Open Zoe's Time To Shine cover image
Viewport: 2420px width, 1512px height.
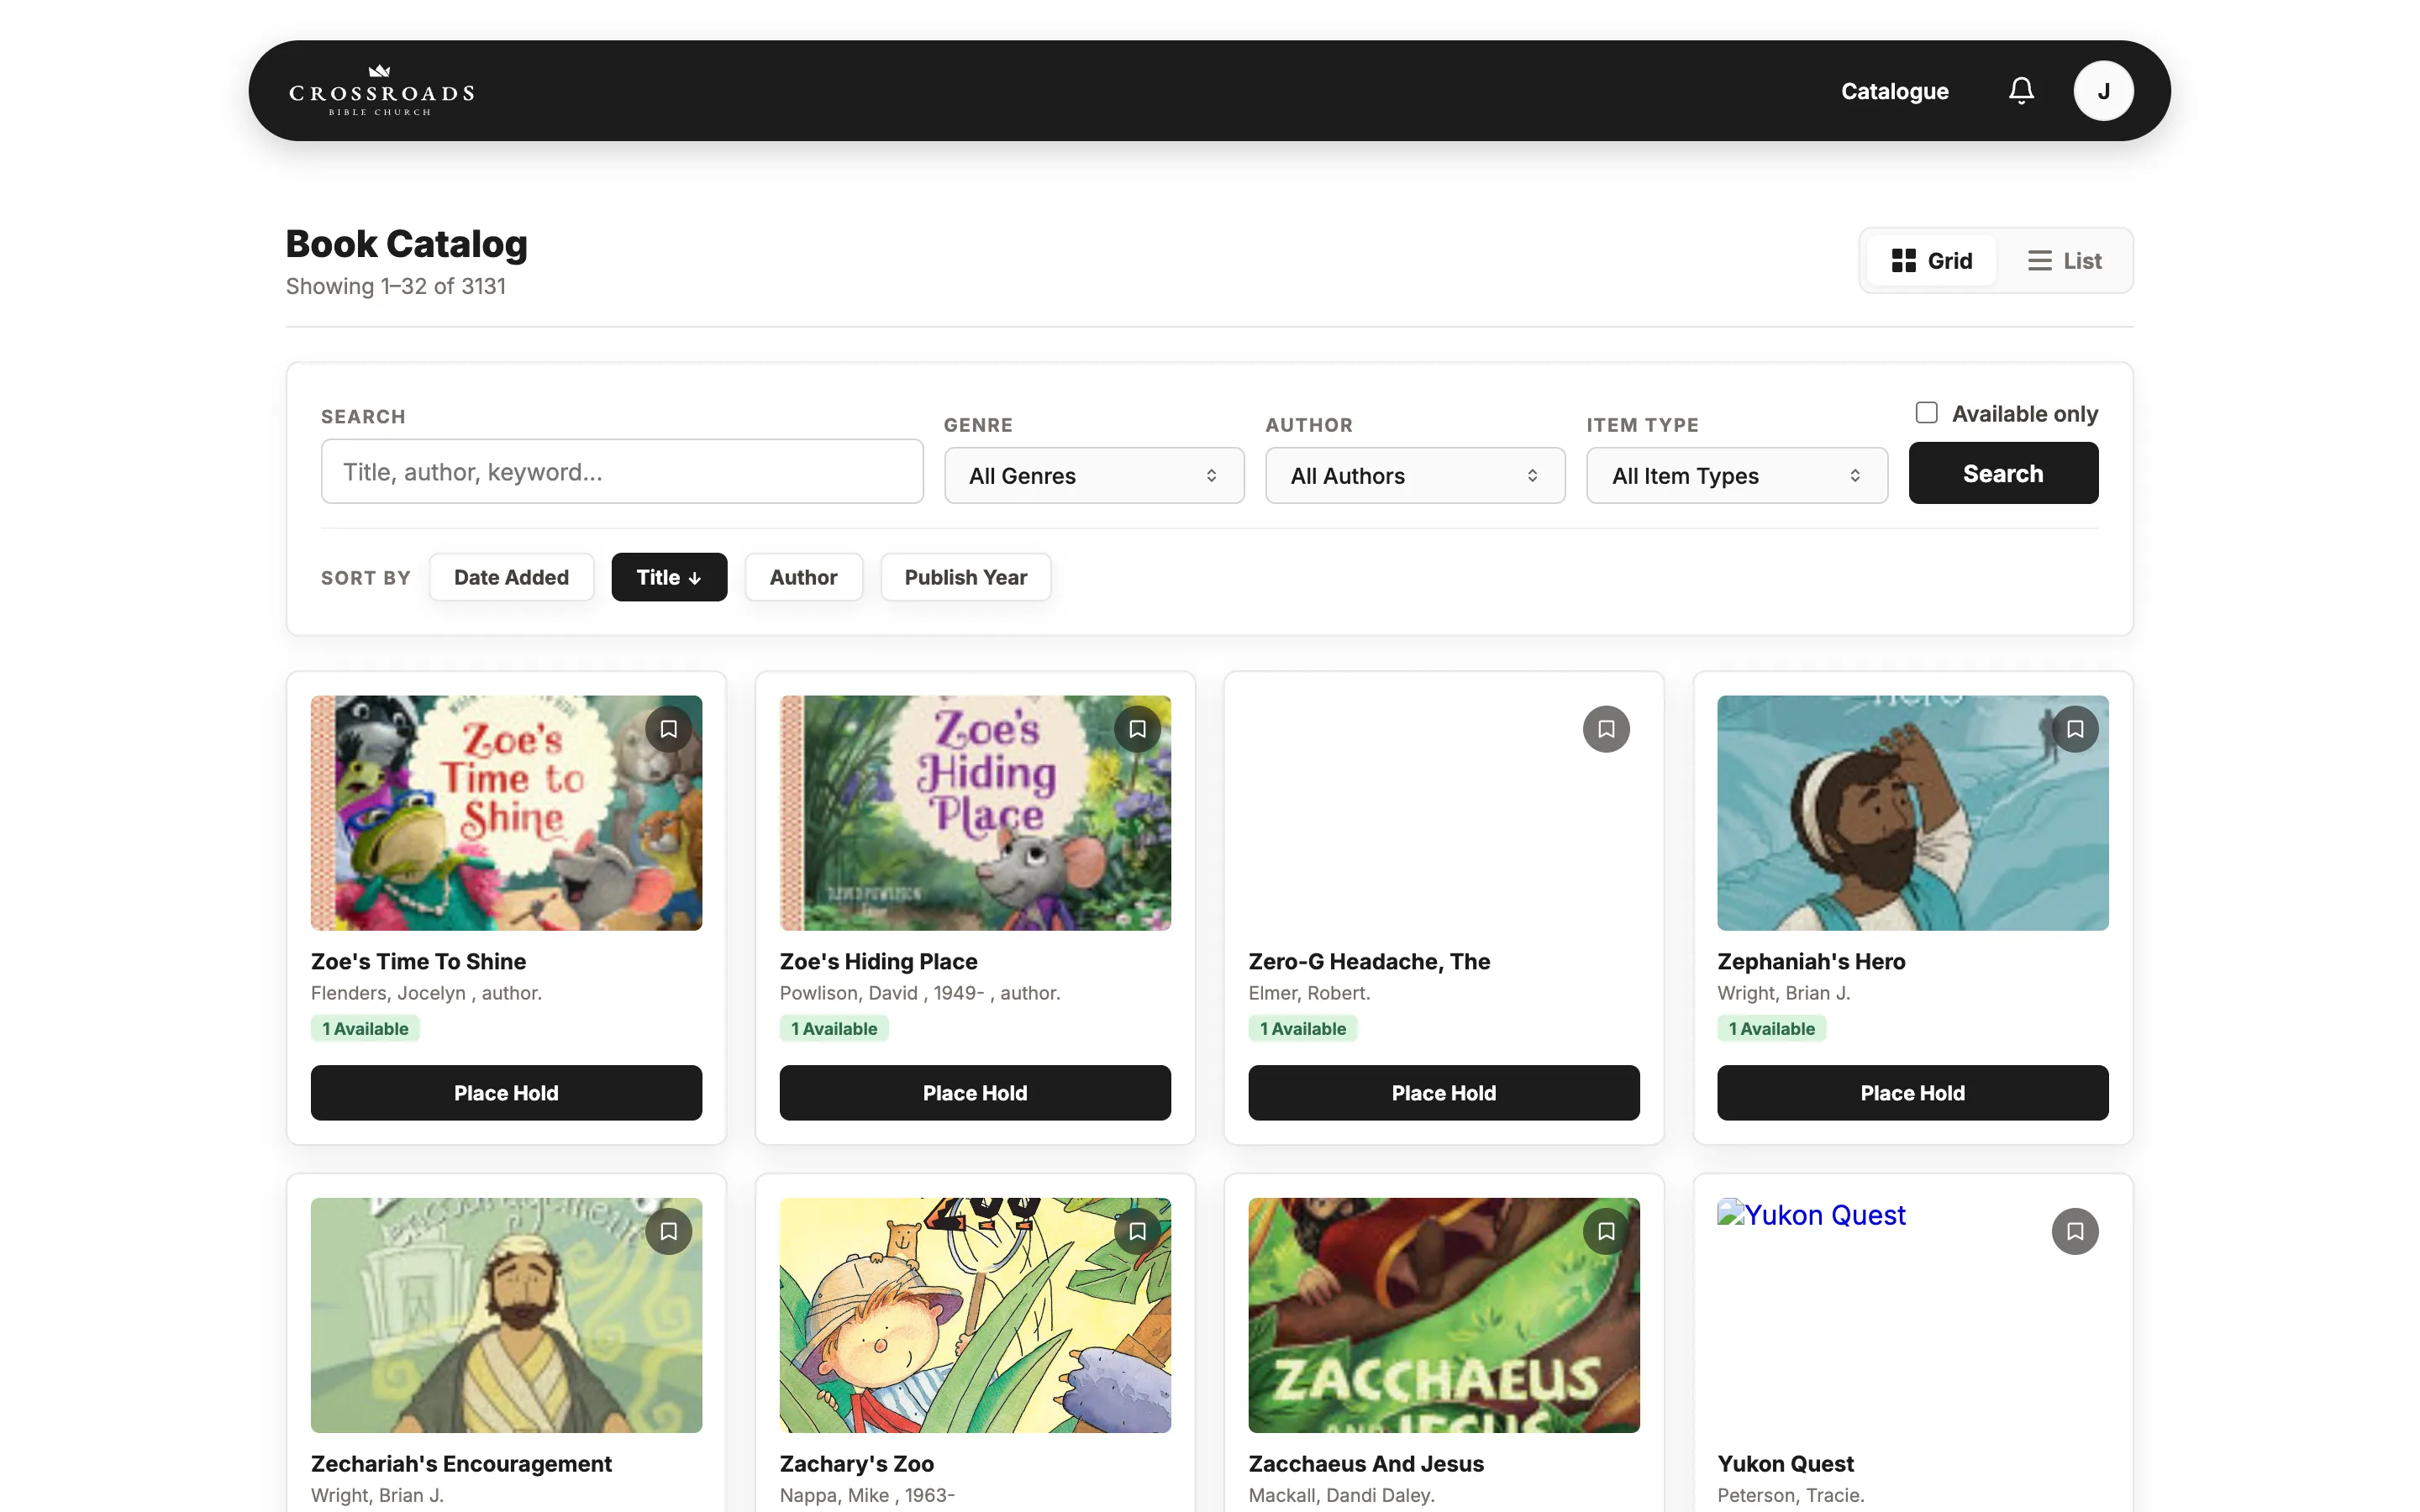point(506,813)
